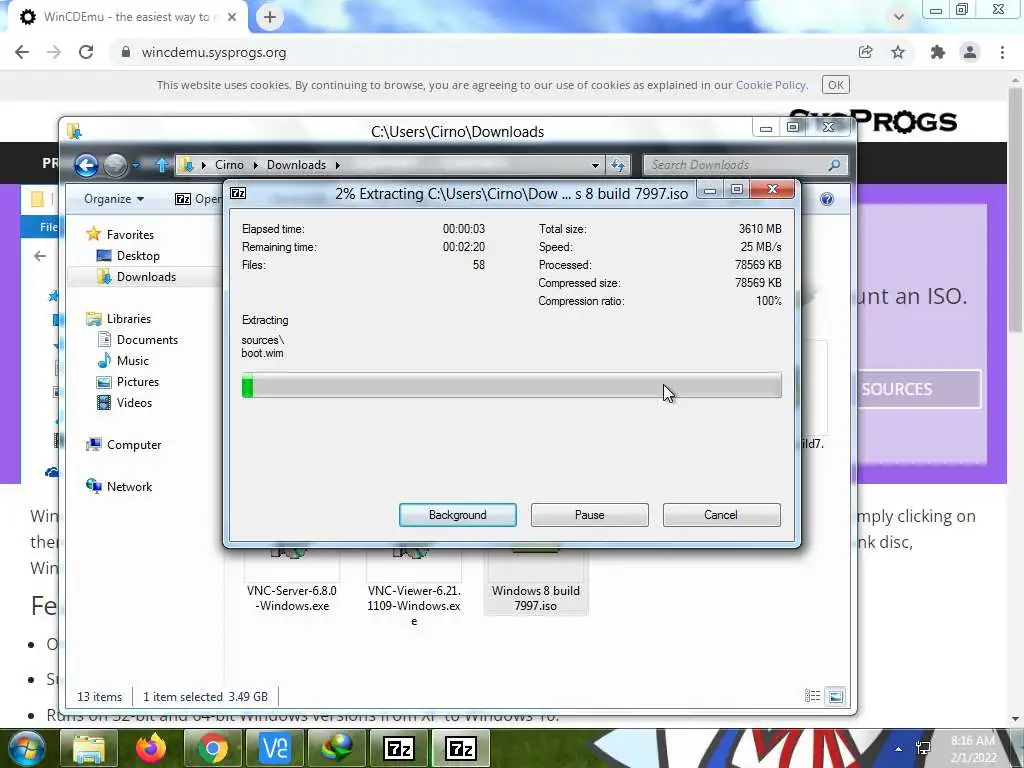Image resolution: width=1024 pixels, height=768 pixels.
Task: Open Videos library
Action: [134, 402]
